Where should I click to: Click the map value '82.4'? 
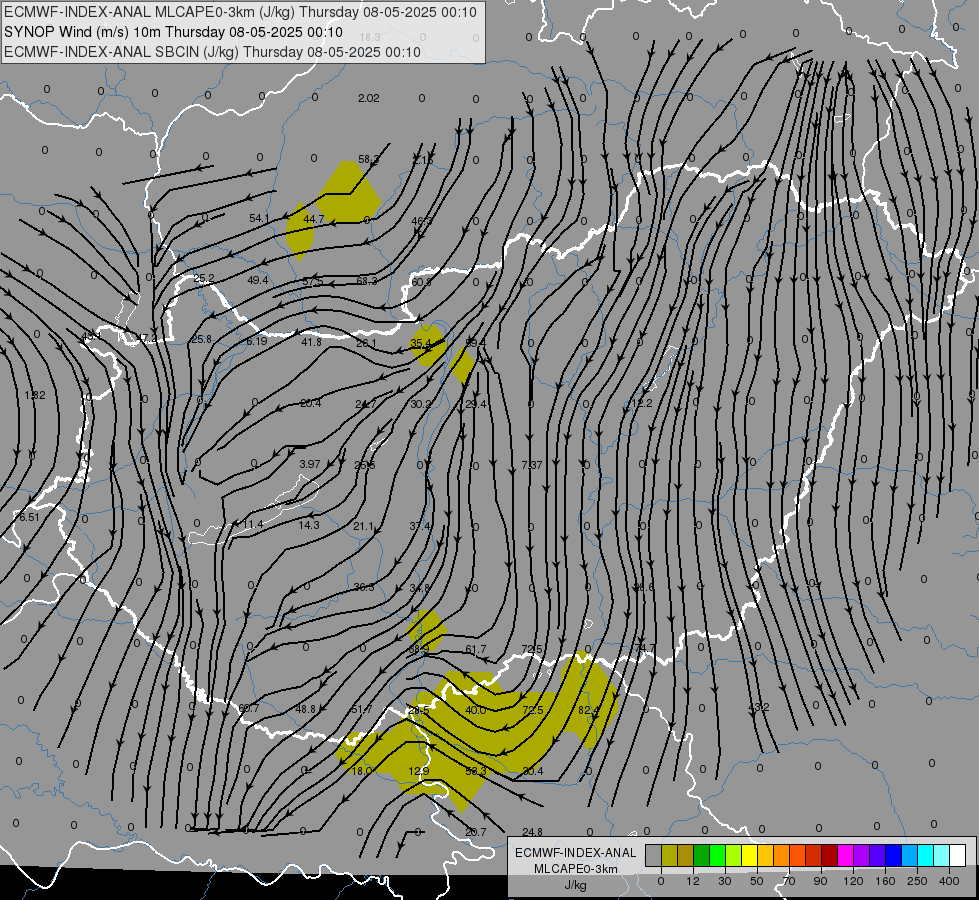tap(588, 710)
